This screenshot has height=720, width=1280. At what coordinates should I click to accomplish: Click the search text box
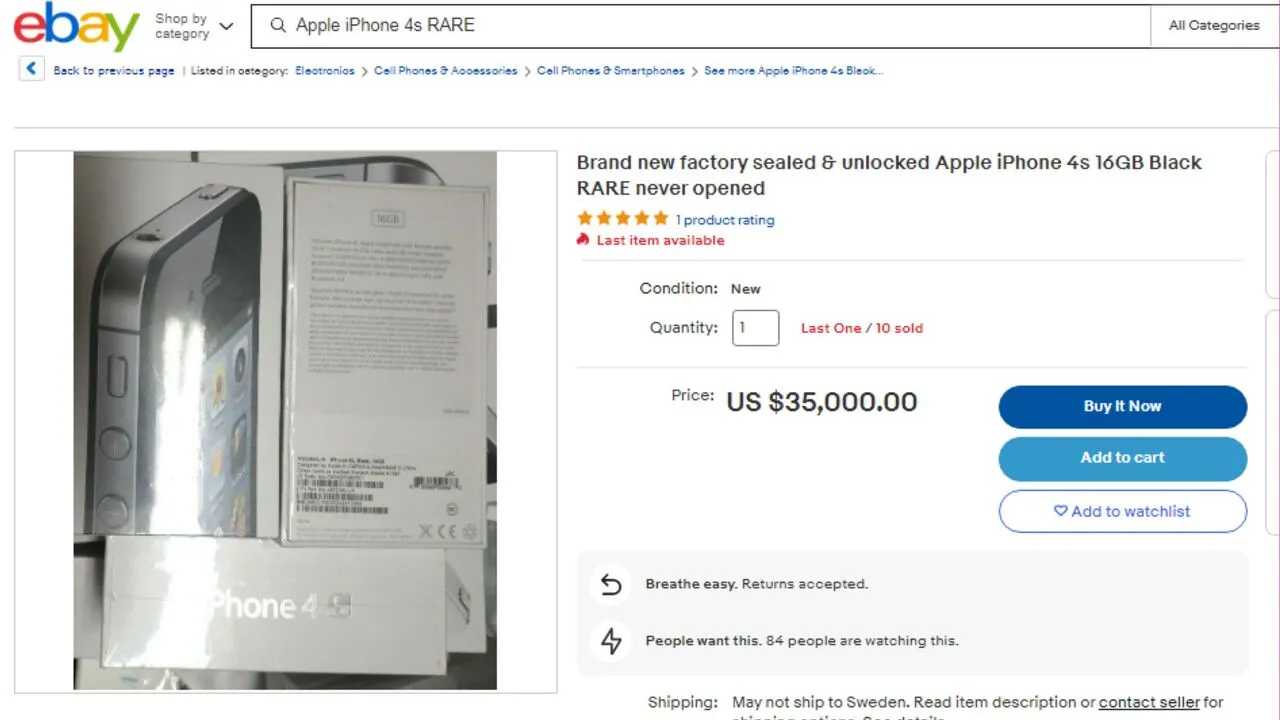[700, 26]
